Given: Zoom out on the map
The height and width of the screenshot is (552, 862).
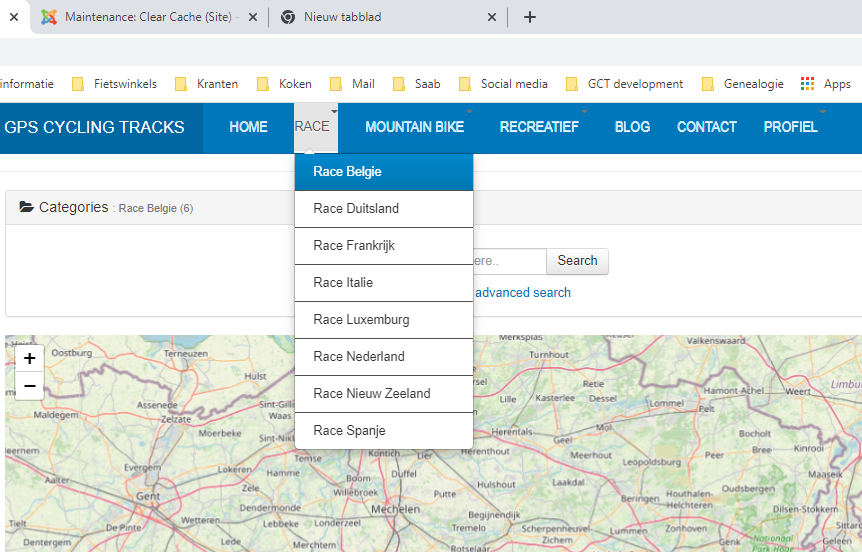Looking at the screenshot, I should tap(29, 386).
